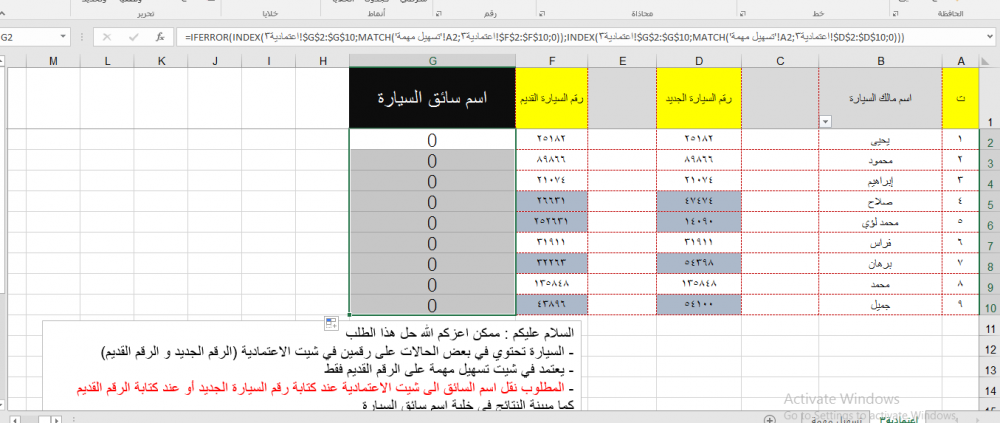
Task: Select column G header
Action: (432, 61)
